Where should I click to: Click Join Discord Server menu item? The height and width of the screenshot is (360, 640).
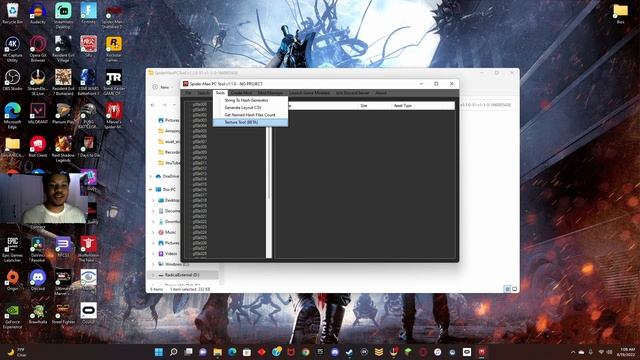352,93
